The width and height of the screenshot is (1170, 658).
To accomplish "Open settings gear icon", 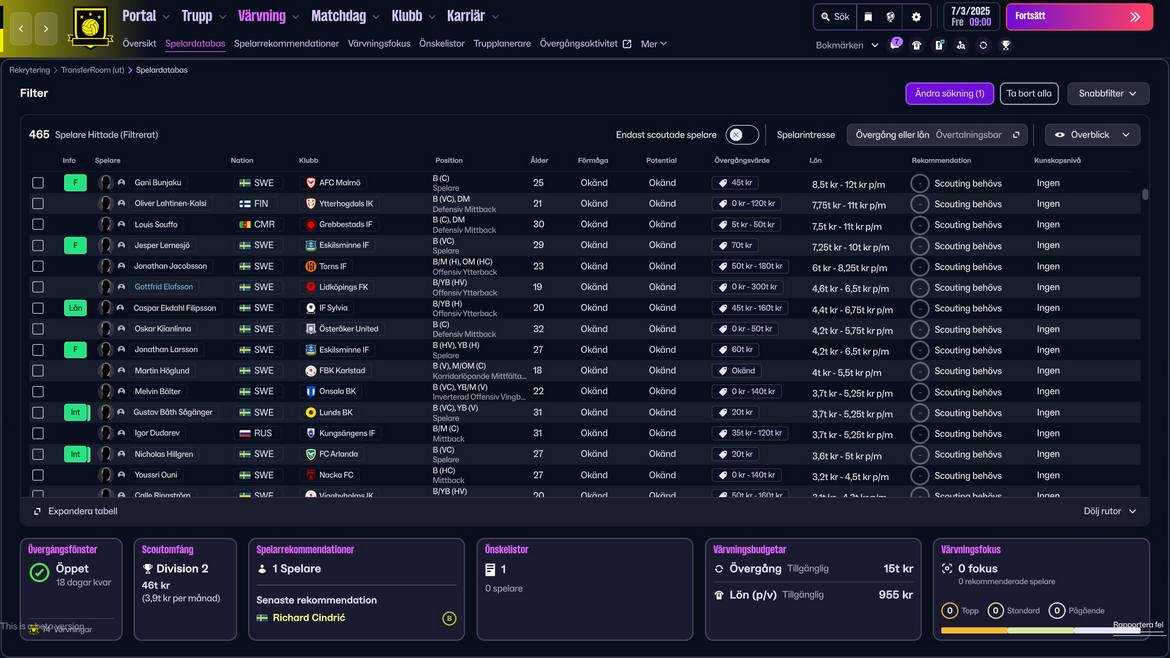I will click(x=916, y=17).
